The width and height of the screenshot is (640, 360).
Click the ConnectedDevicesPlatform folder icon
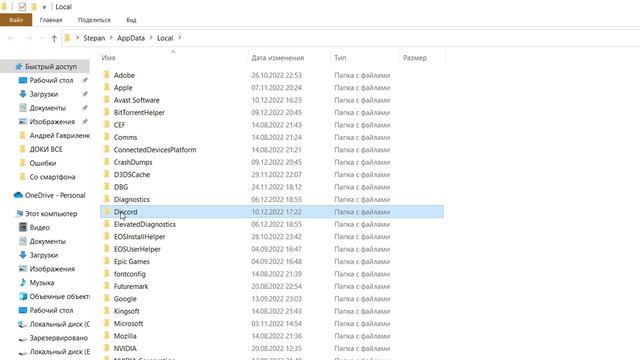tap(107, 149)
